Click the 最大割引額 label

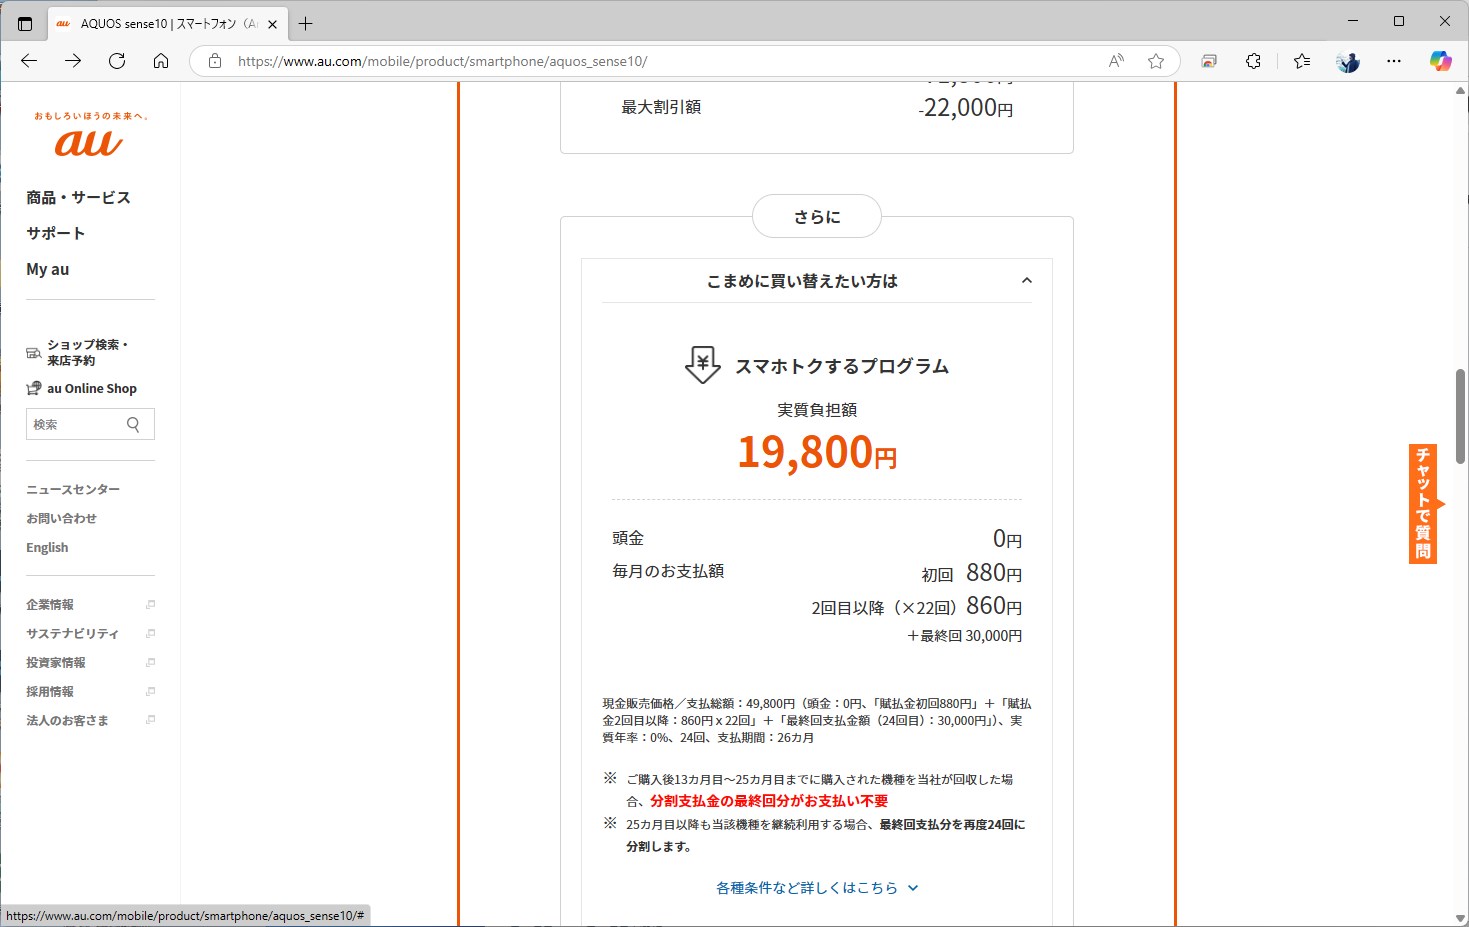point(661,107)
